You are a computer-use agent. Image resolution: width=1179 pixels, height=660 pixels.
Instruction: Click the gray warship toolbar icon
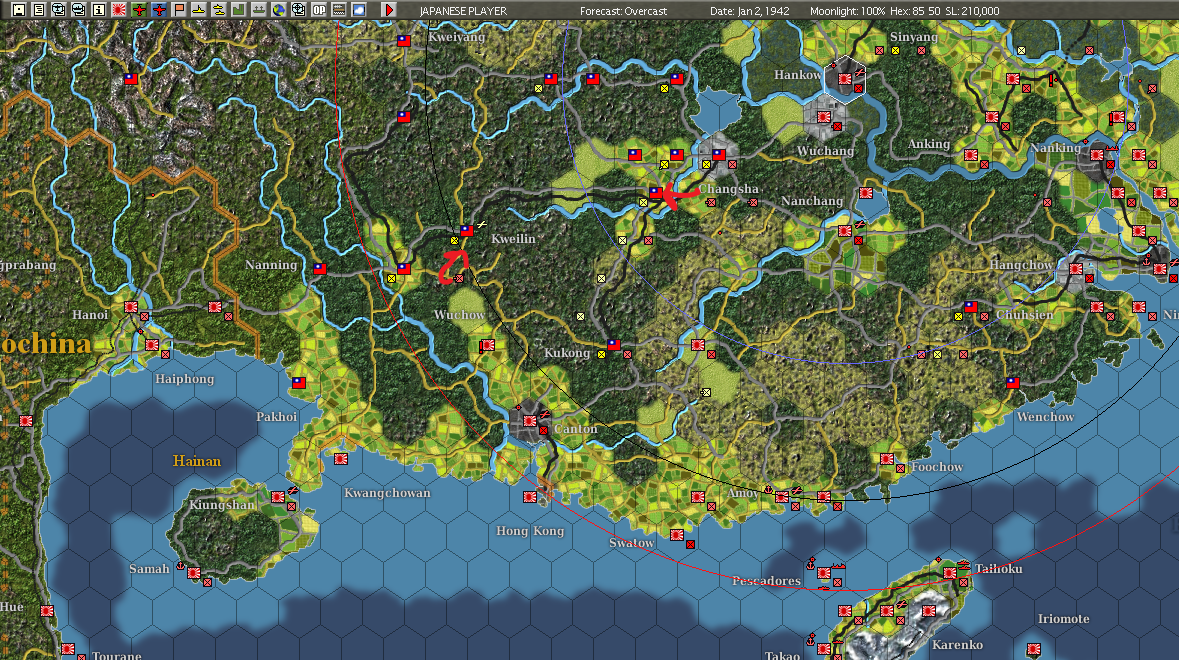tap(259, 10)
